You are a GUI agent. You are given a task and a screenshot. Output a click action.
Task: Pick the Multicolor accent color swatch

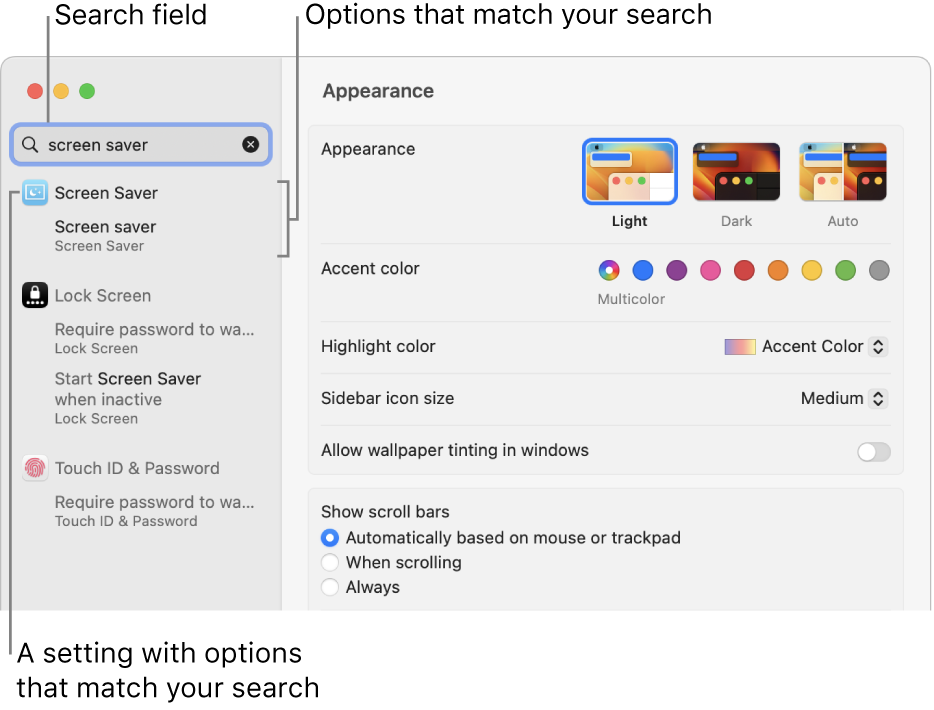click(609, 270)
